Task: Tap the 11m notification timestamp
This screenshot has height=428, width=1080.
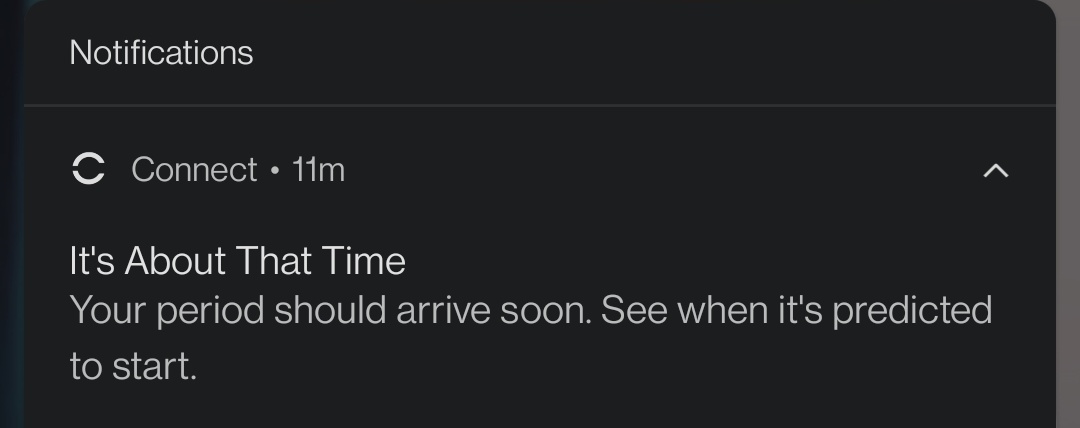Action: (x=318, y=170)
